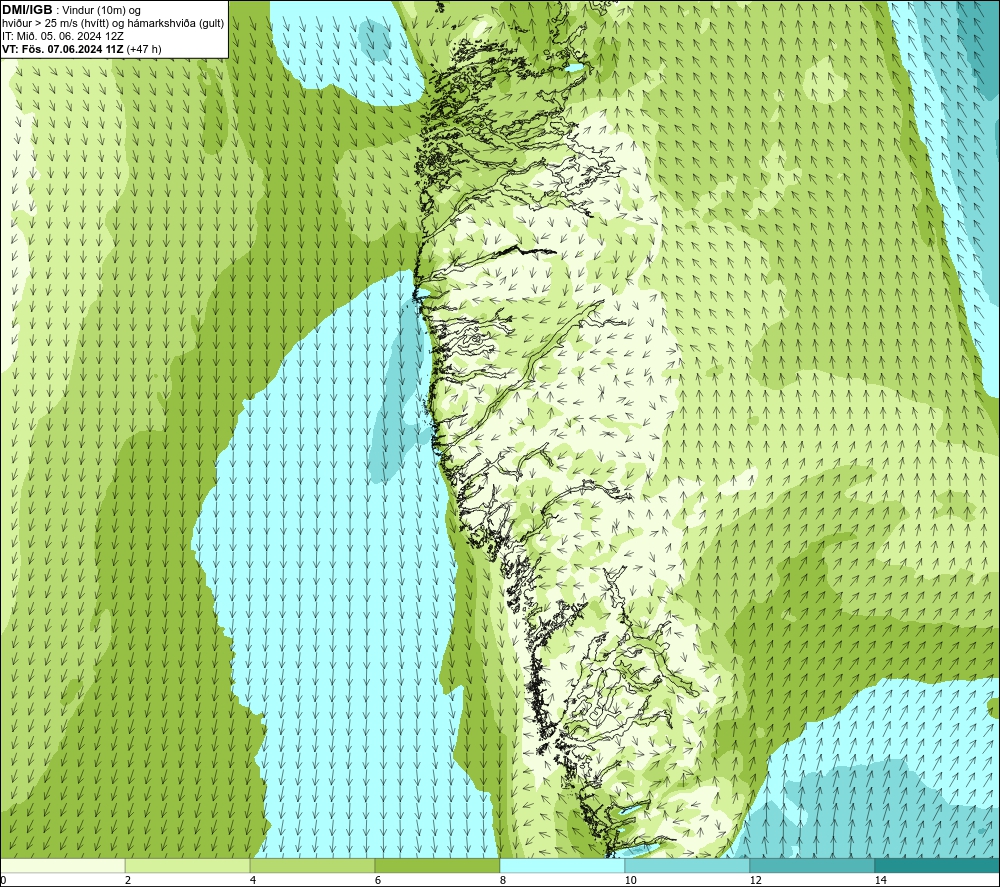This screenshot has width=1000, height=887.
Task: Click the 'DMI/IGB' title in the info box
Action: click(27, 10)
